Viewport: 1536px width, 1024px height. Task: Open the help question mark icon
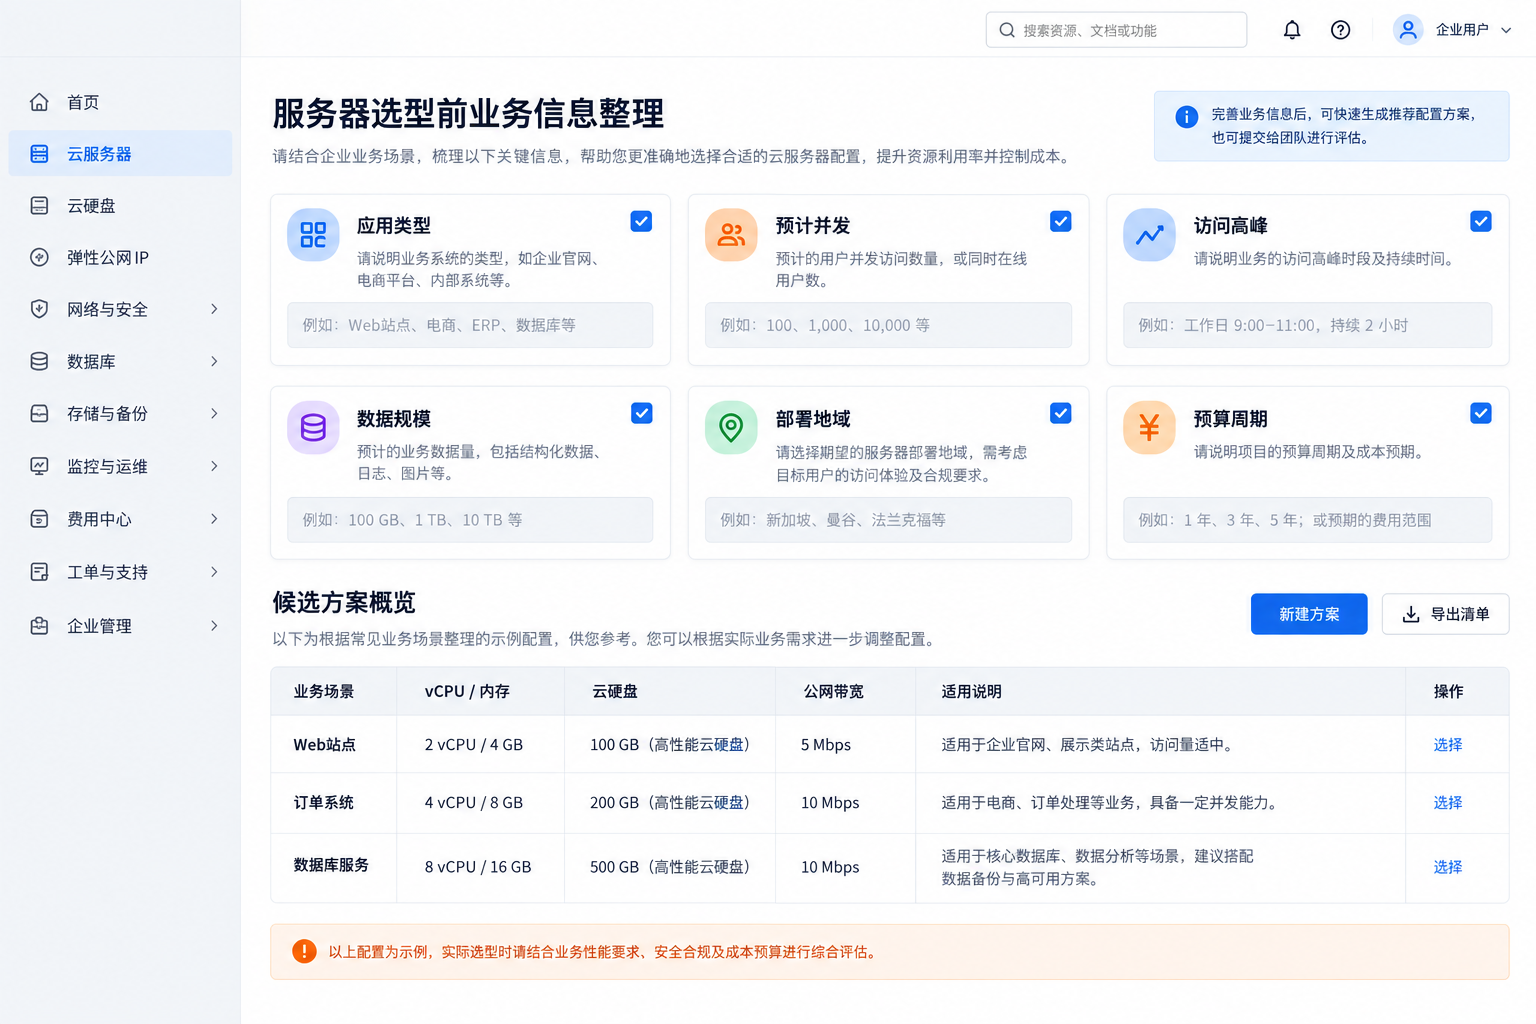coord(1341,30)
